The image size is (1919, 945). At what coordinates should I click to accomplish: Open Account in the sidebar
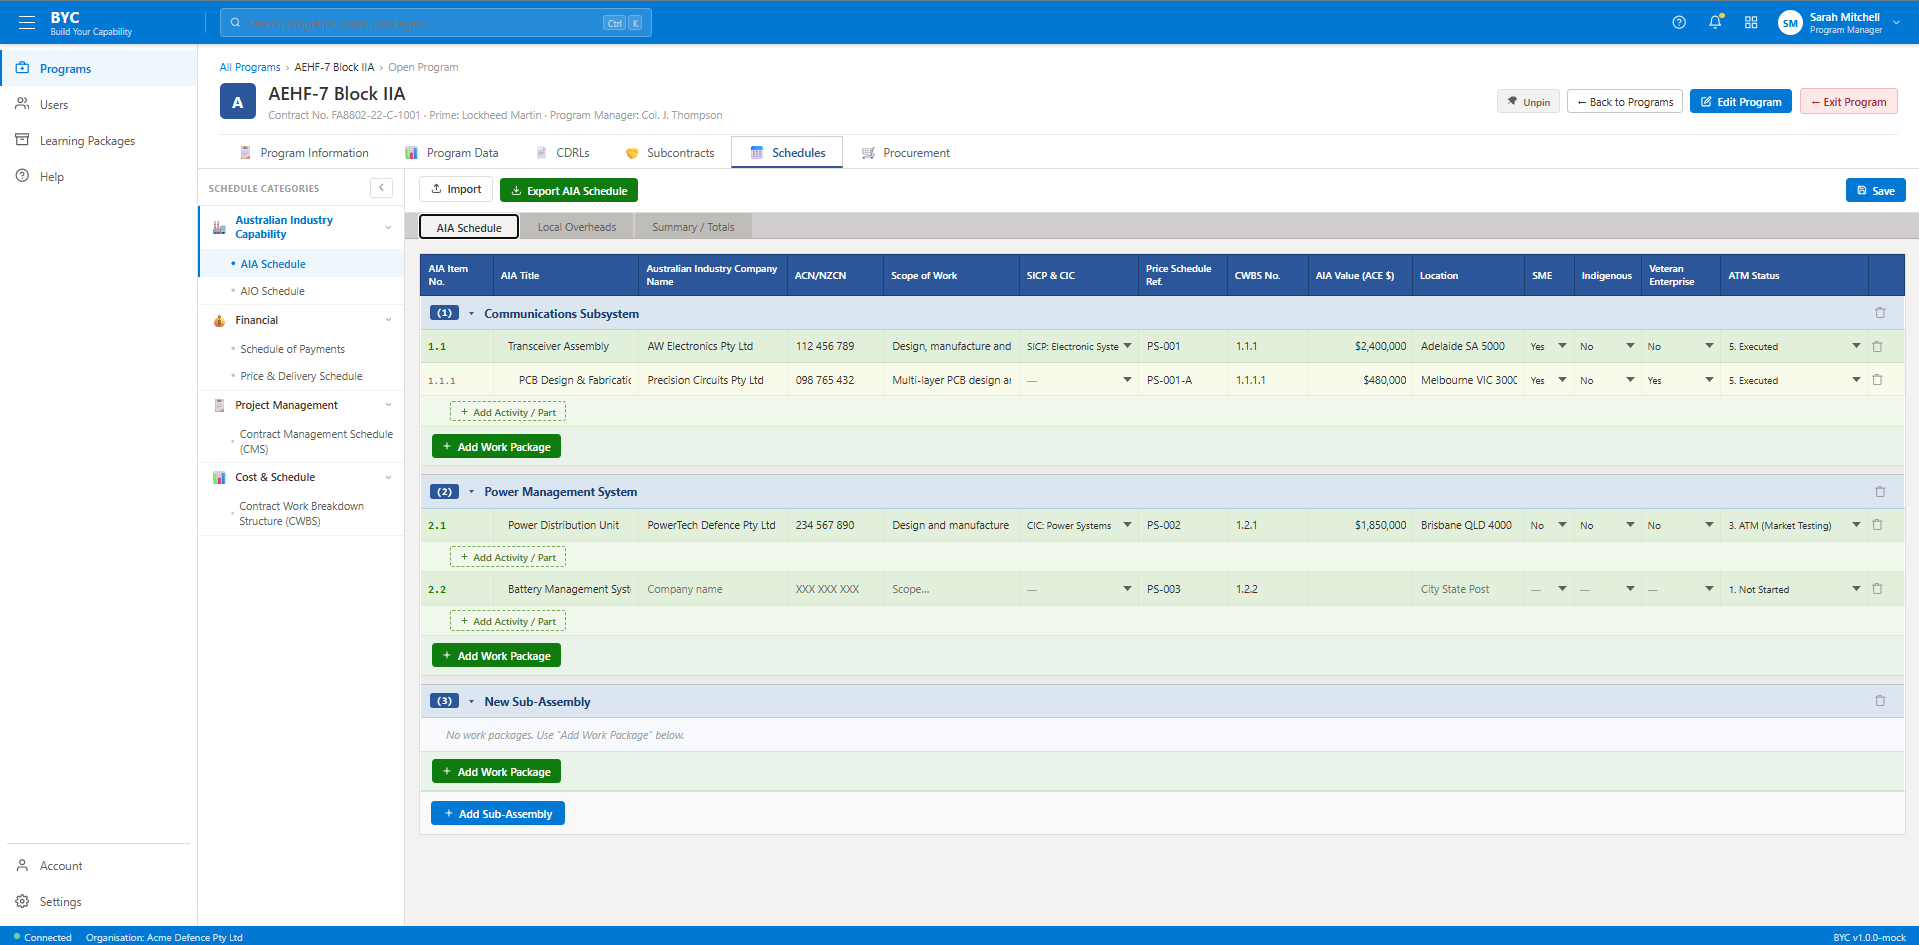point(99,866)
